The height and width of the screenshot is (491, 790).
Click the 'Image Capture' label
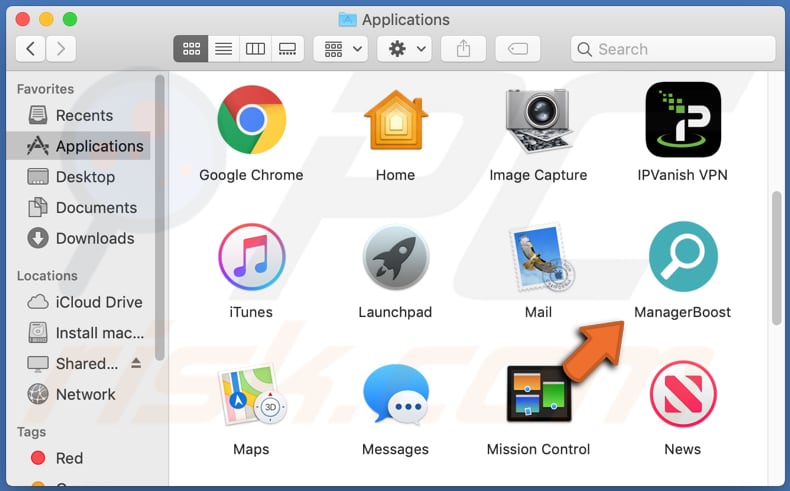[539, 175]
